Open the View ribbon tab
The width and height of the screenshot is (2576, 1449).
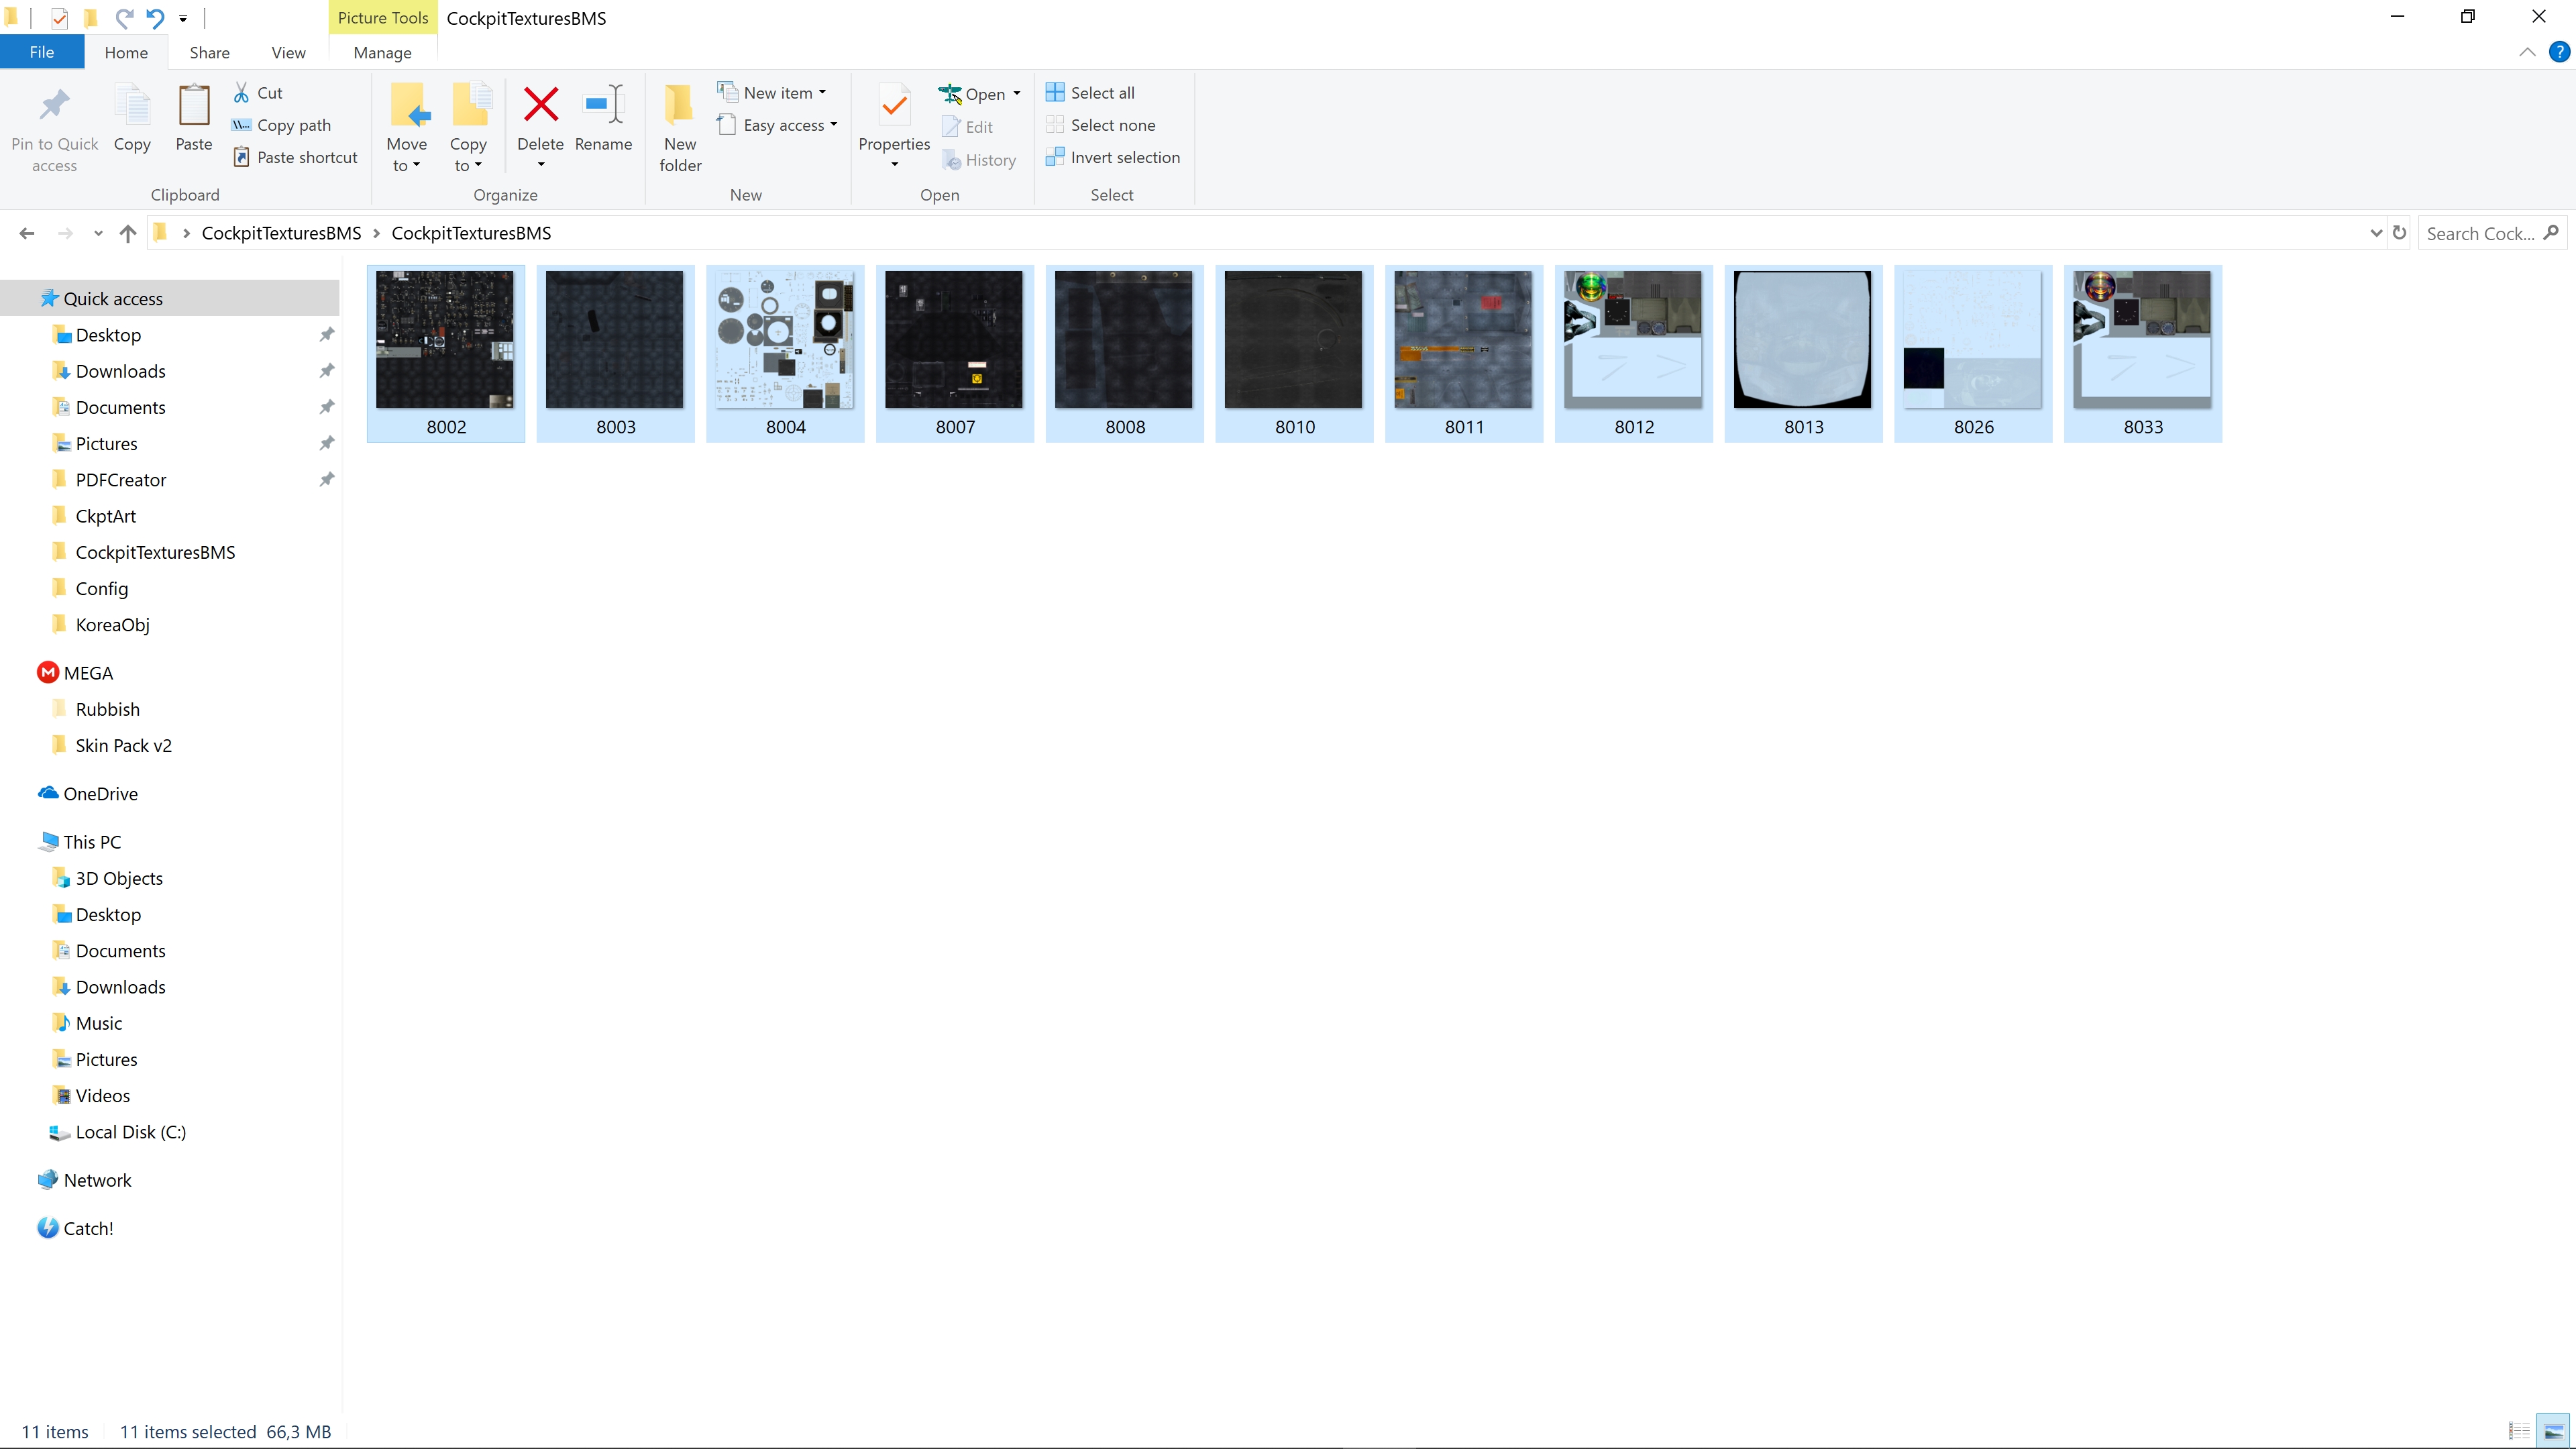pos(288,52)
